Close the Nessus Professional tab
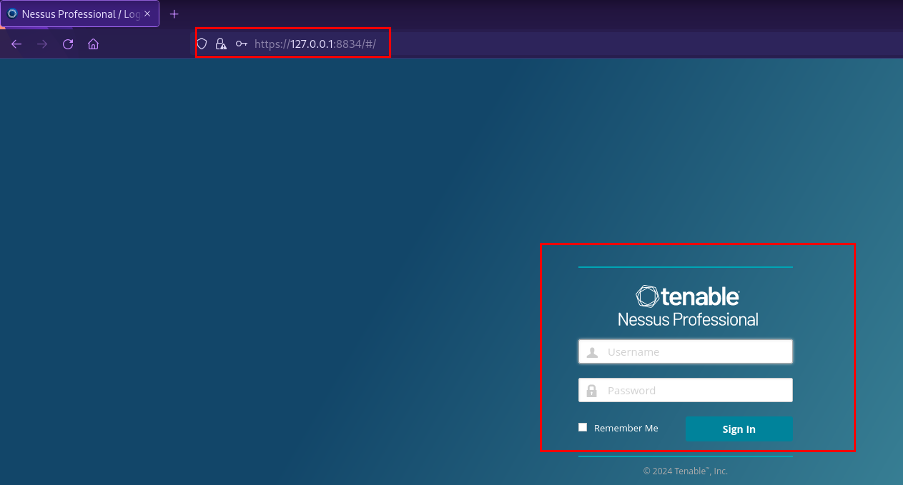 coord(148,14)
